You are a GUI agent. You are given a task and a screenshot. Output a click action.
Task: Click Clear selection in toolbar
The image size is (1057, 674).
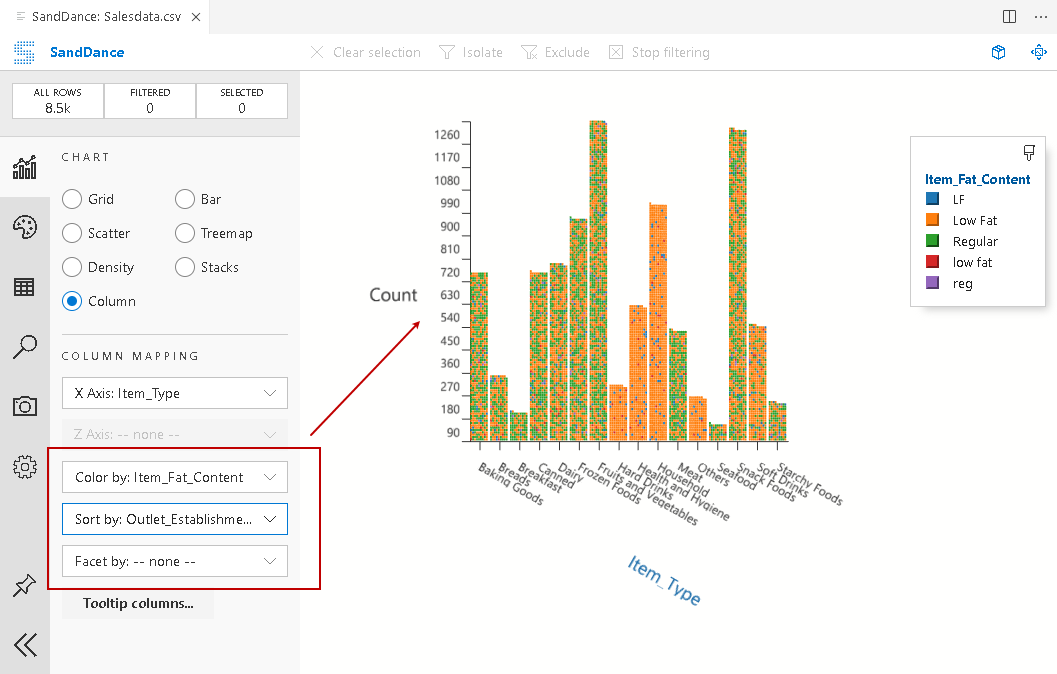point(365,52)
